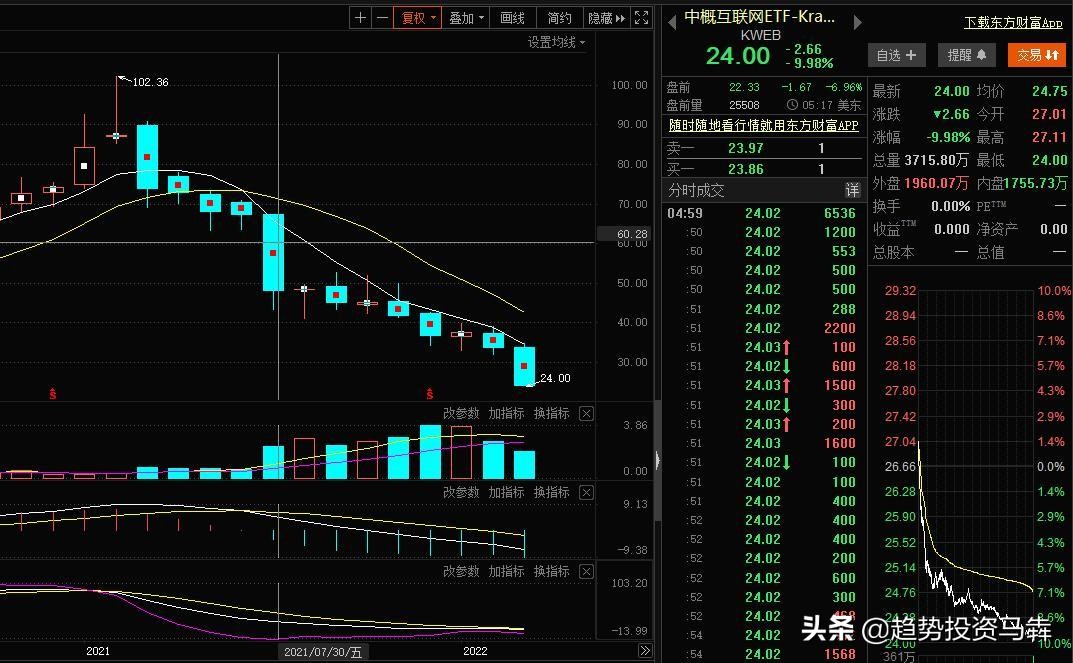Click the red S marker near 2021
Screen dimensions: 1073x663
click(x=53, y=394)
